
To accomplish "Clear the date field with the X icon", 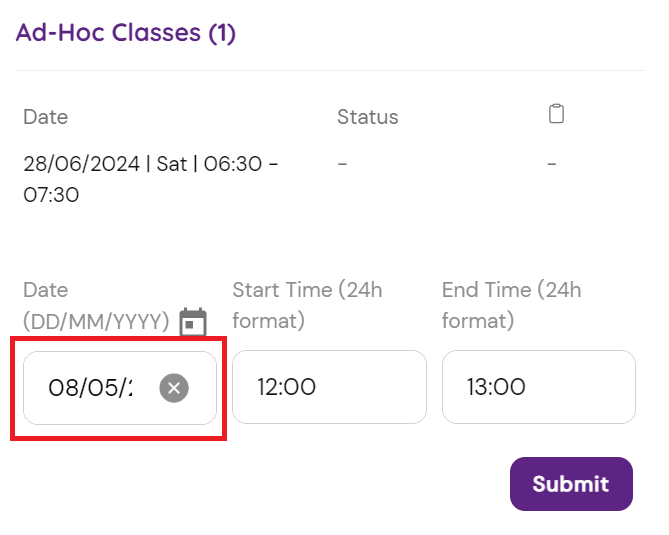I will pyautogui.click(x=174, y=388).
